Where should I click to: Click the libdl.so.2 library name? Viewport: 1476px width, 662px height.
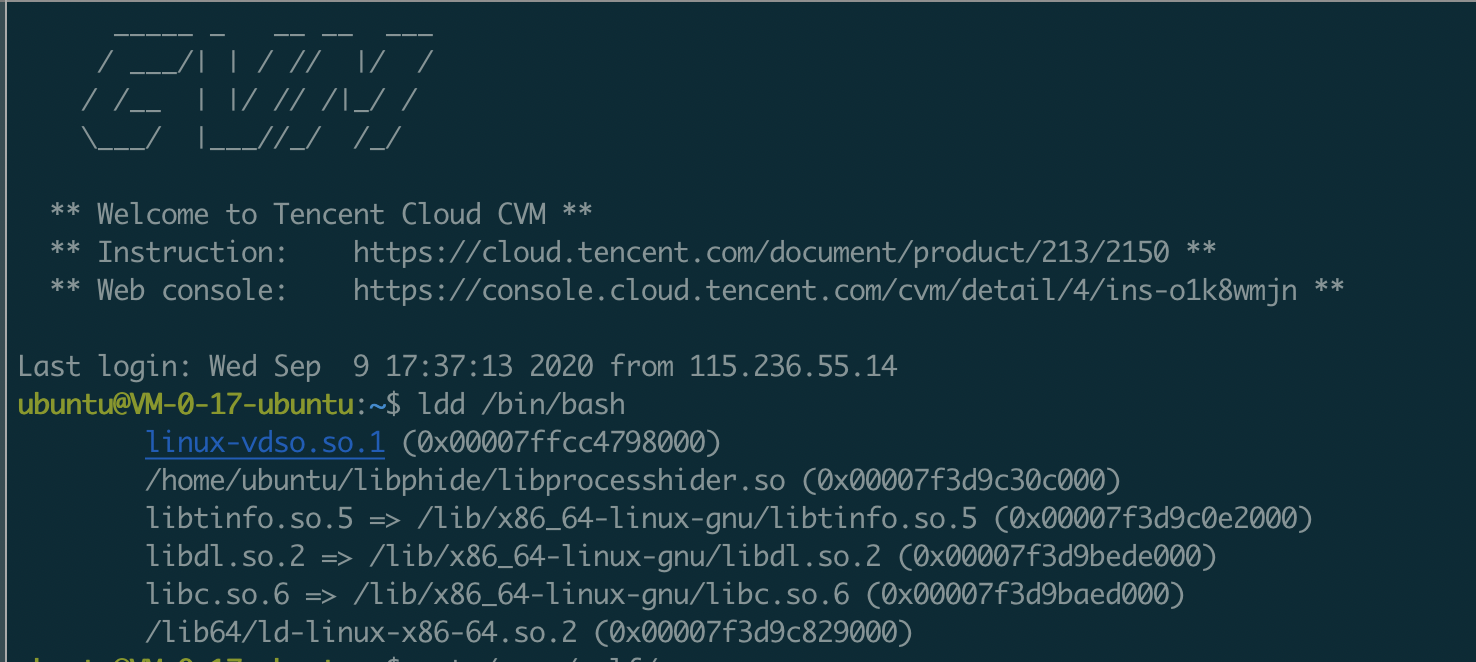point(225,556)
